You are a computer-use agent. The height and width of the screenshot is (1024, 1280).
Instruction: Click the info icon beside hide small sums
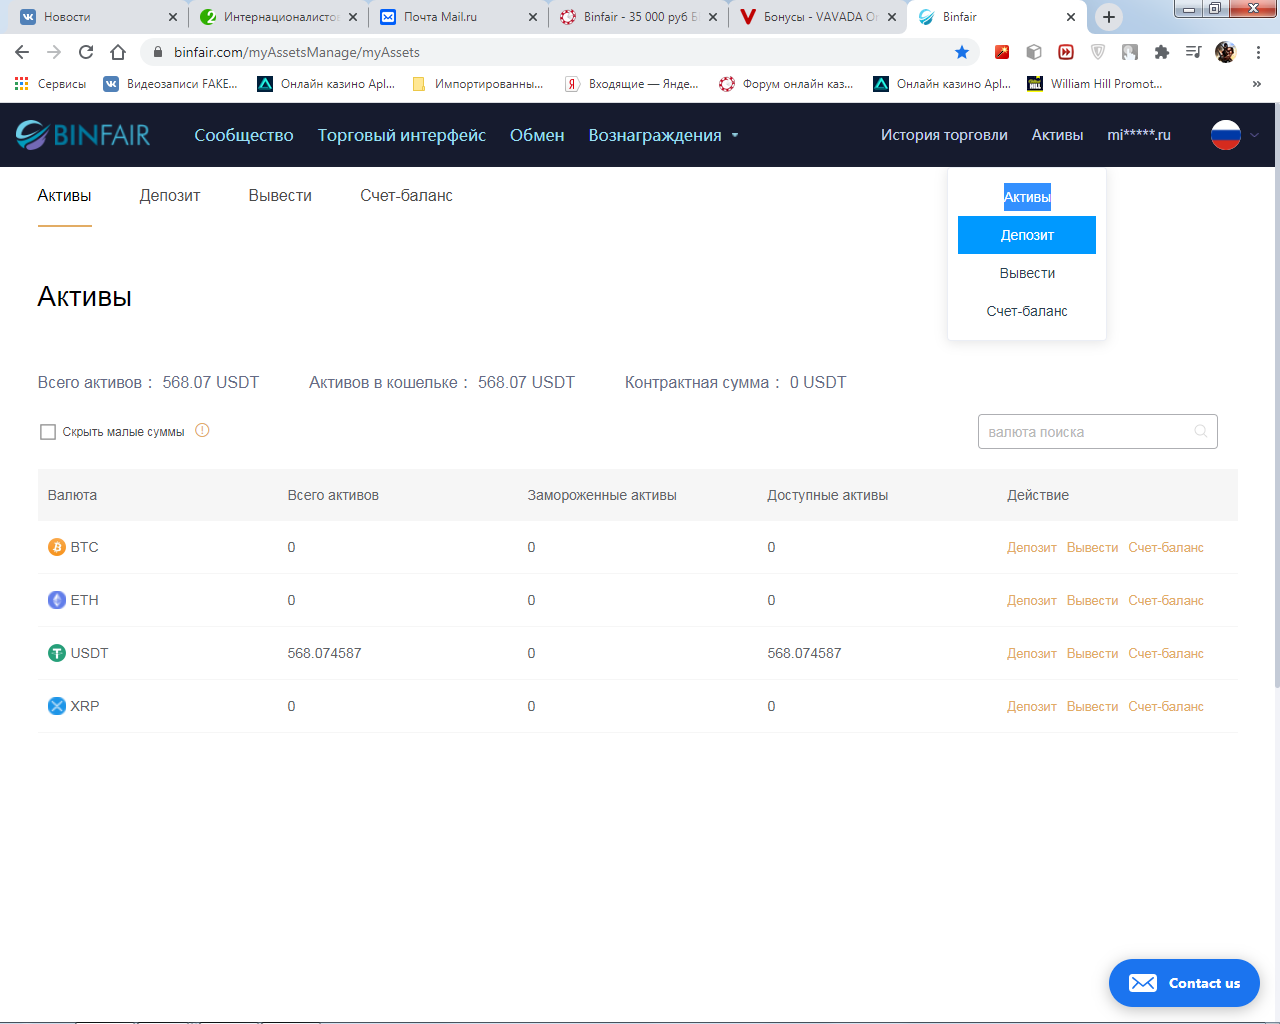(202, 431)
